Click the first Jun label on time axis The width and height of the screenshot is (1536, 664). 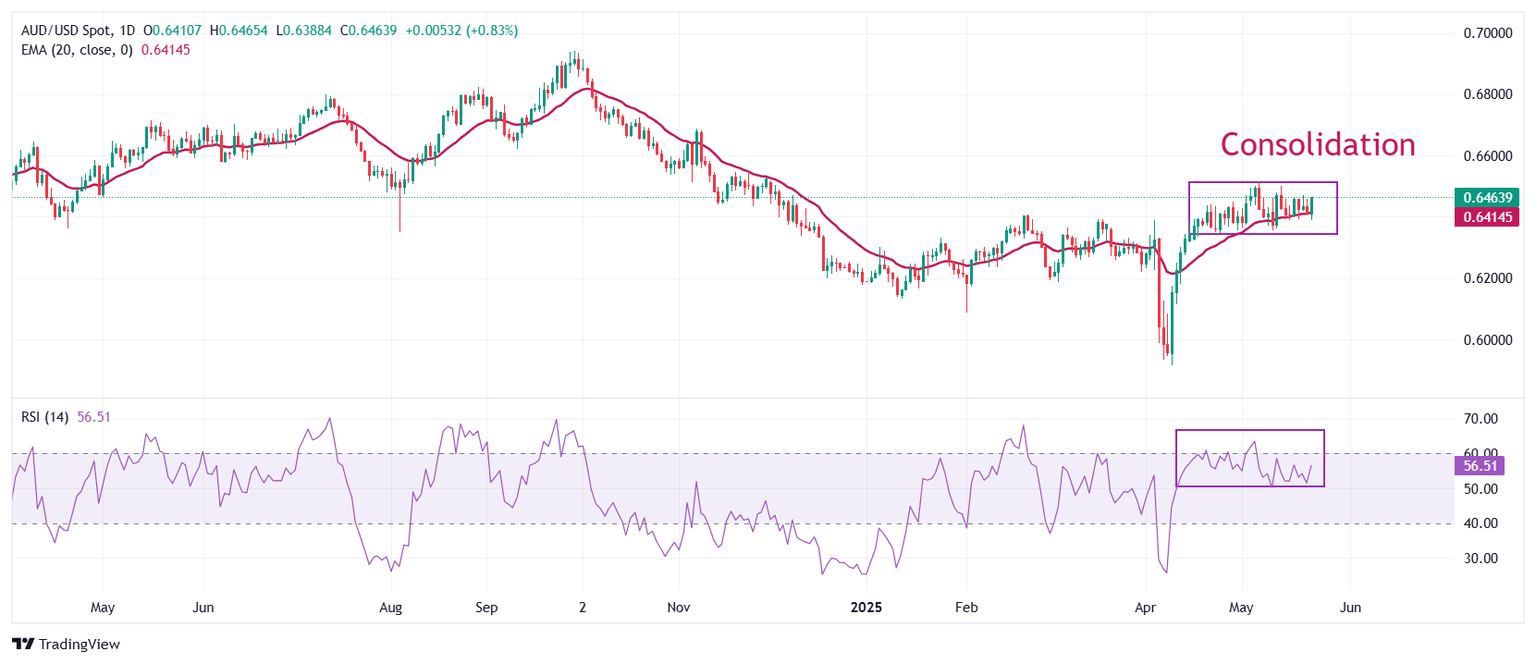tap(203, 607)
